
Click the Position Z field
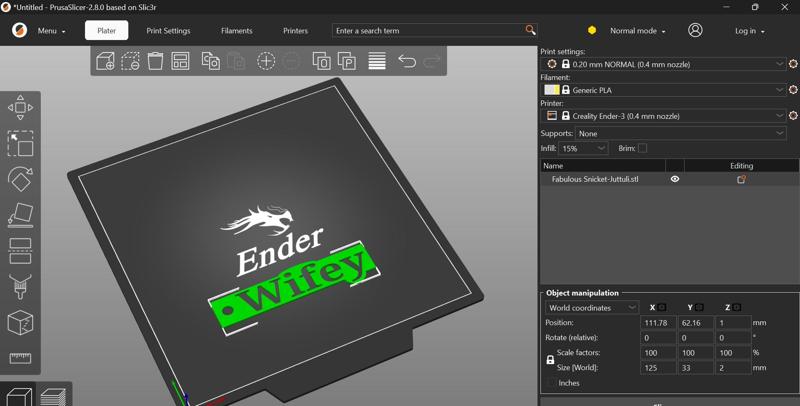pos(733,322)
